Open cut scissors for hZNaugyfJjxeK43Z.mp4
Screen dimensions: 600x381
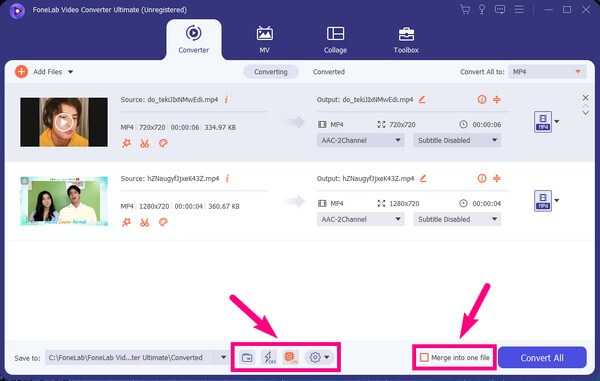144,222
